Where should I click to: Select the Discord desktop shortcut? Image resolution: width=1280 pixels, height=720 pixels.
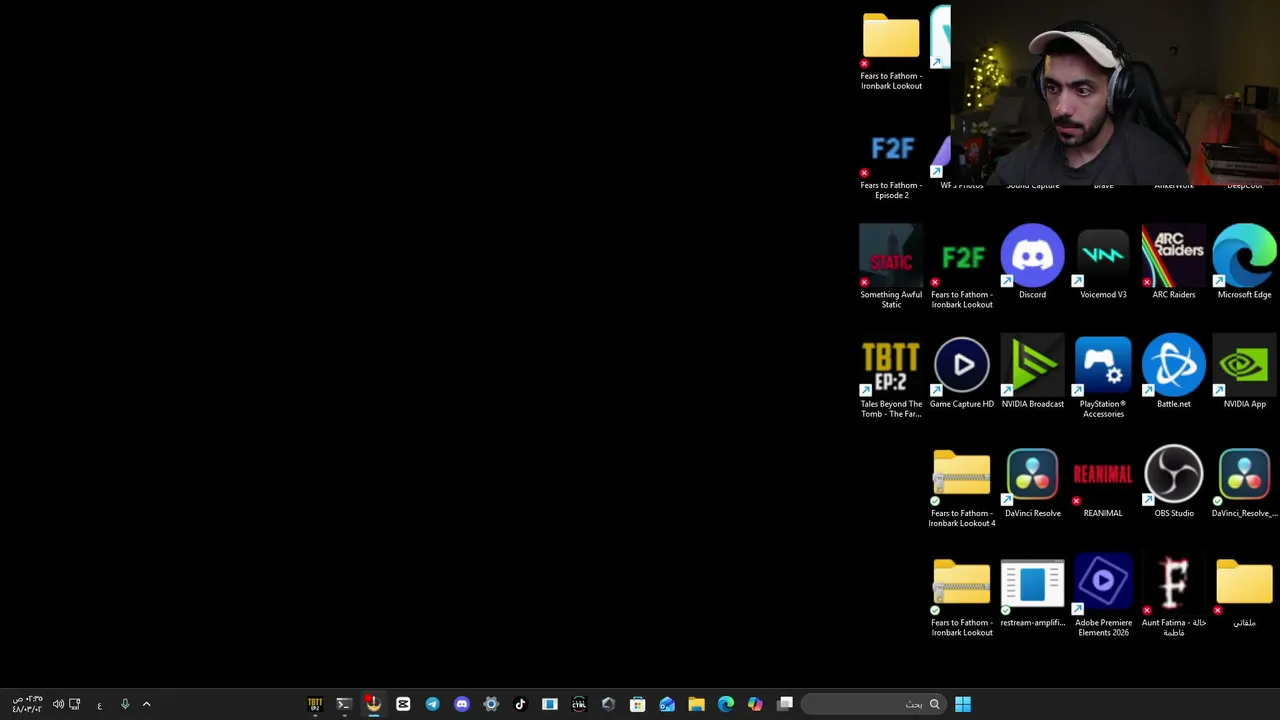pyautogui.click(x=1032, y=263)
